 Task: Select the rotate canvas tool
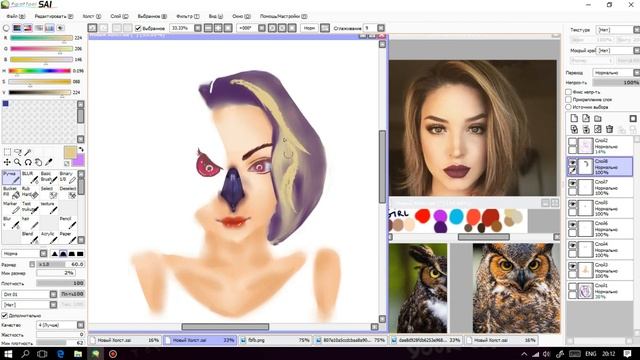(28, 162)
